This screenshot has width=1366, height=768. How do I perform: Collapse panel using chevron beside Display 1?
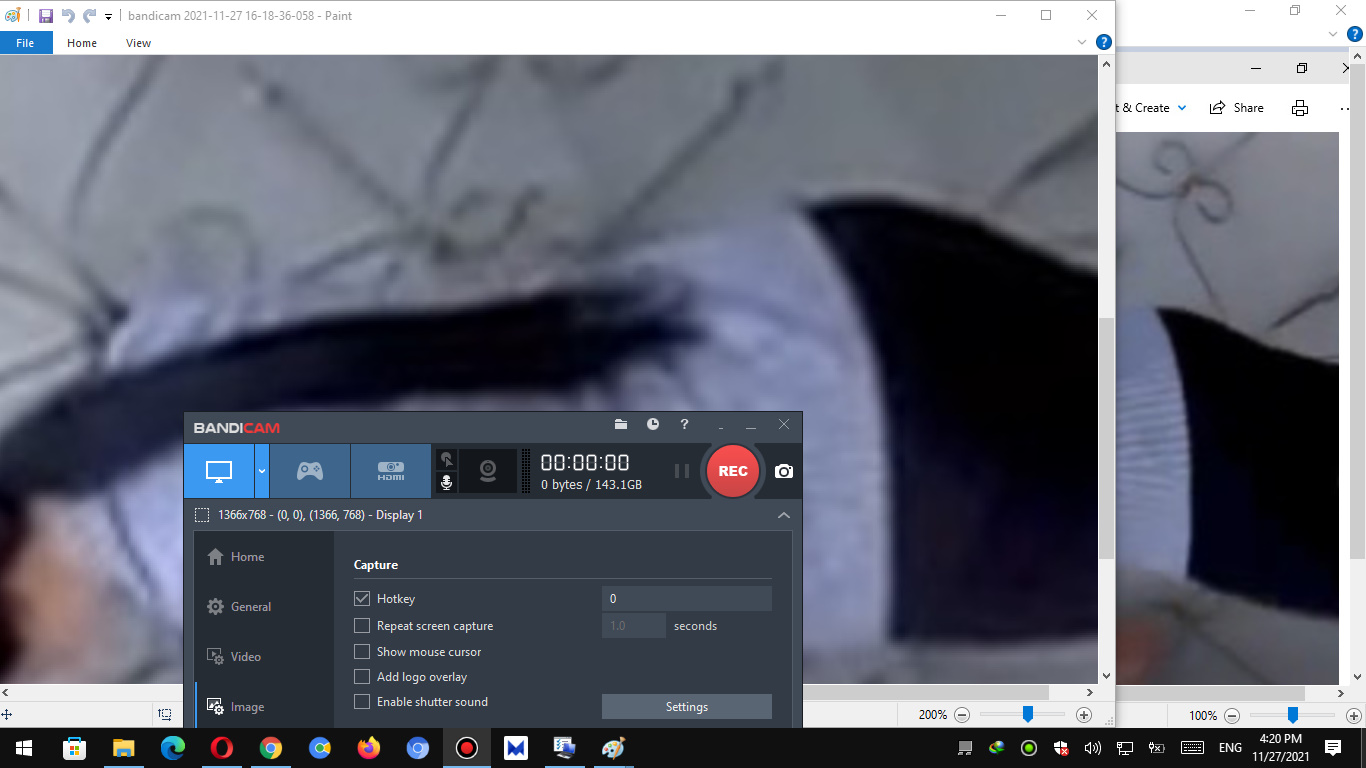click(784, 515)
